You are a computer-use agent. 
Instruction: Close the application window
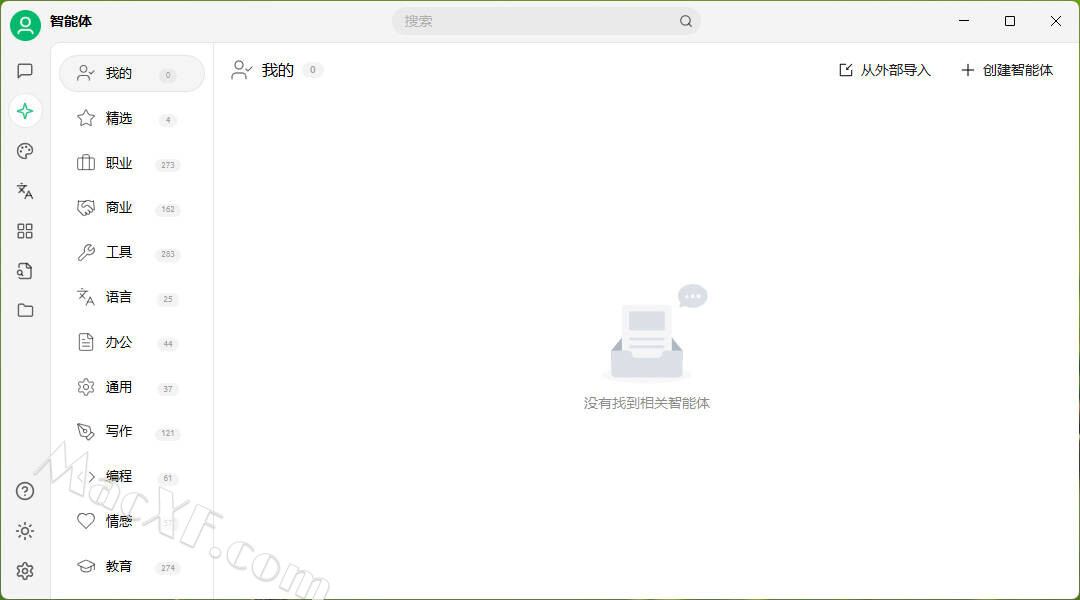tap(1055, 21)
